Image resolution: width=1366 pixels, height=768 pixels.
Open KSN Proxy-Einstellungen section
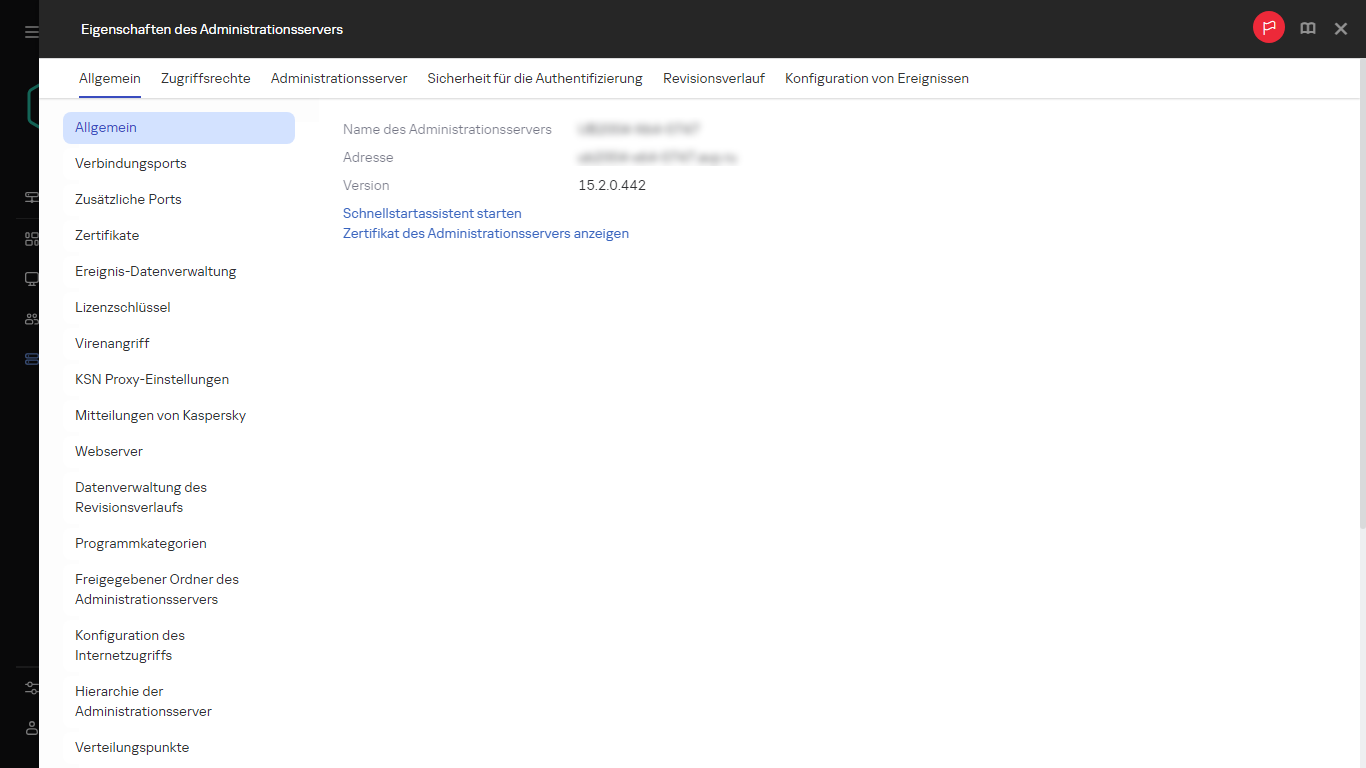pos(152,379)
